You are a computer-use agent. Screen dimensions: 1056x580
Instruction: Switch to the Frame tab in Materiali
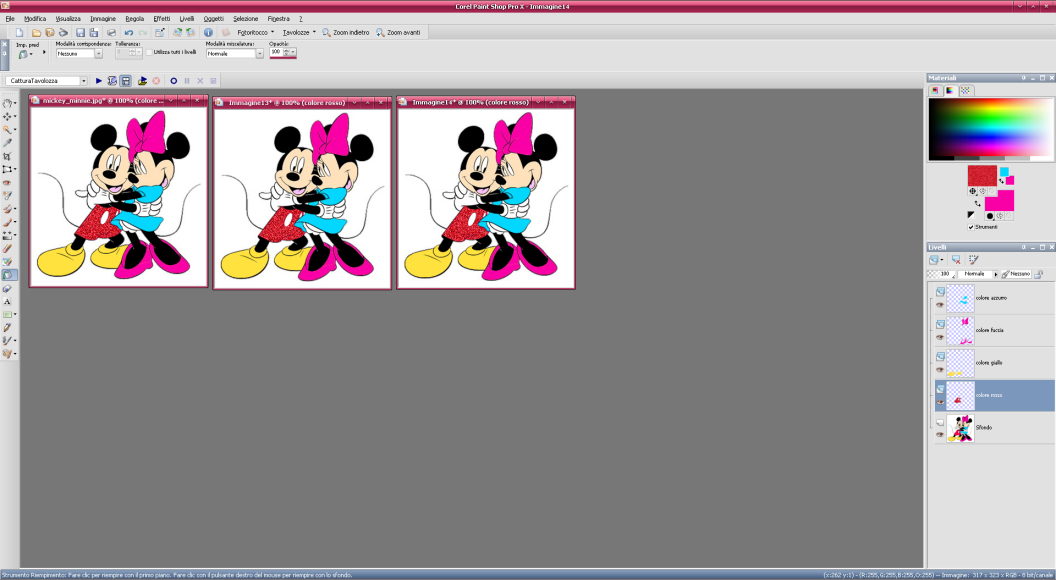[935, 90]
